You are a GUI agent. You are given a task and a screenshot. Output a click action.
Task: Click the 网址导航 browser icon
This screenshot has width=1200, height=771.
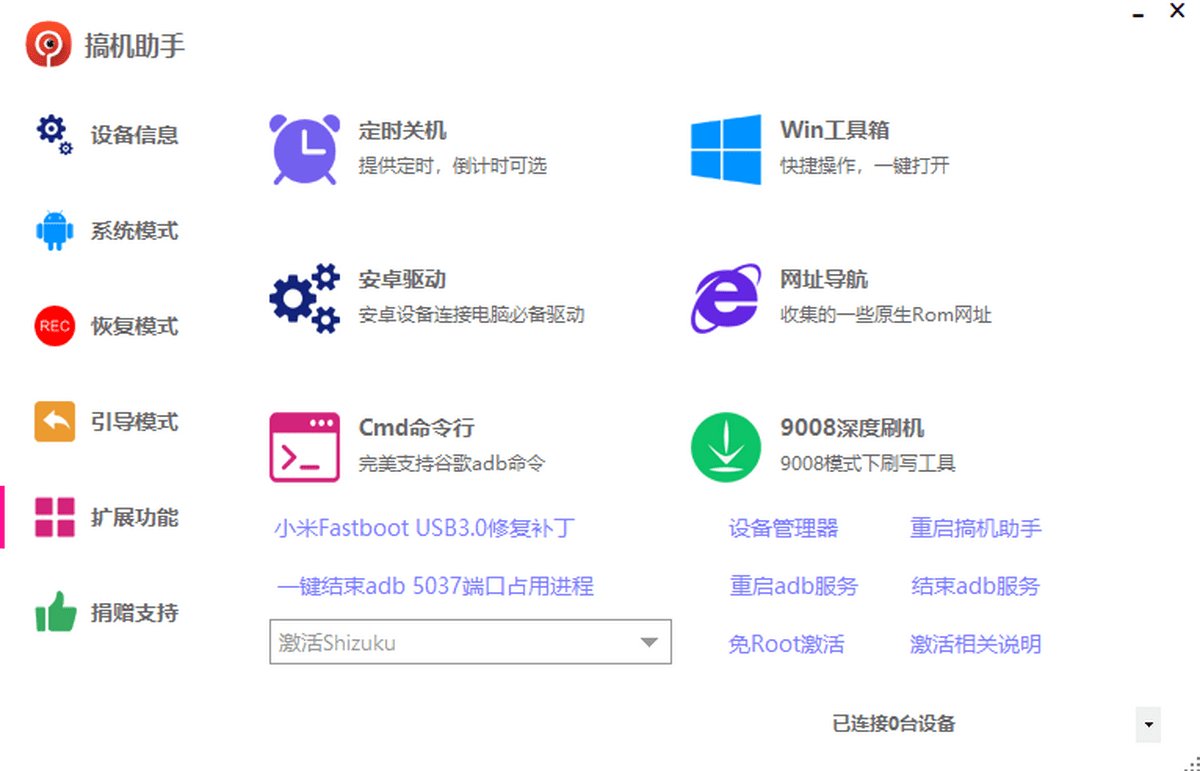[724, 296]
